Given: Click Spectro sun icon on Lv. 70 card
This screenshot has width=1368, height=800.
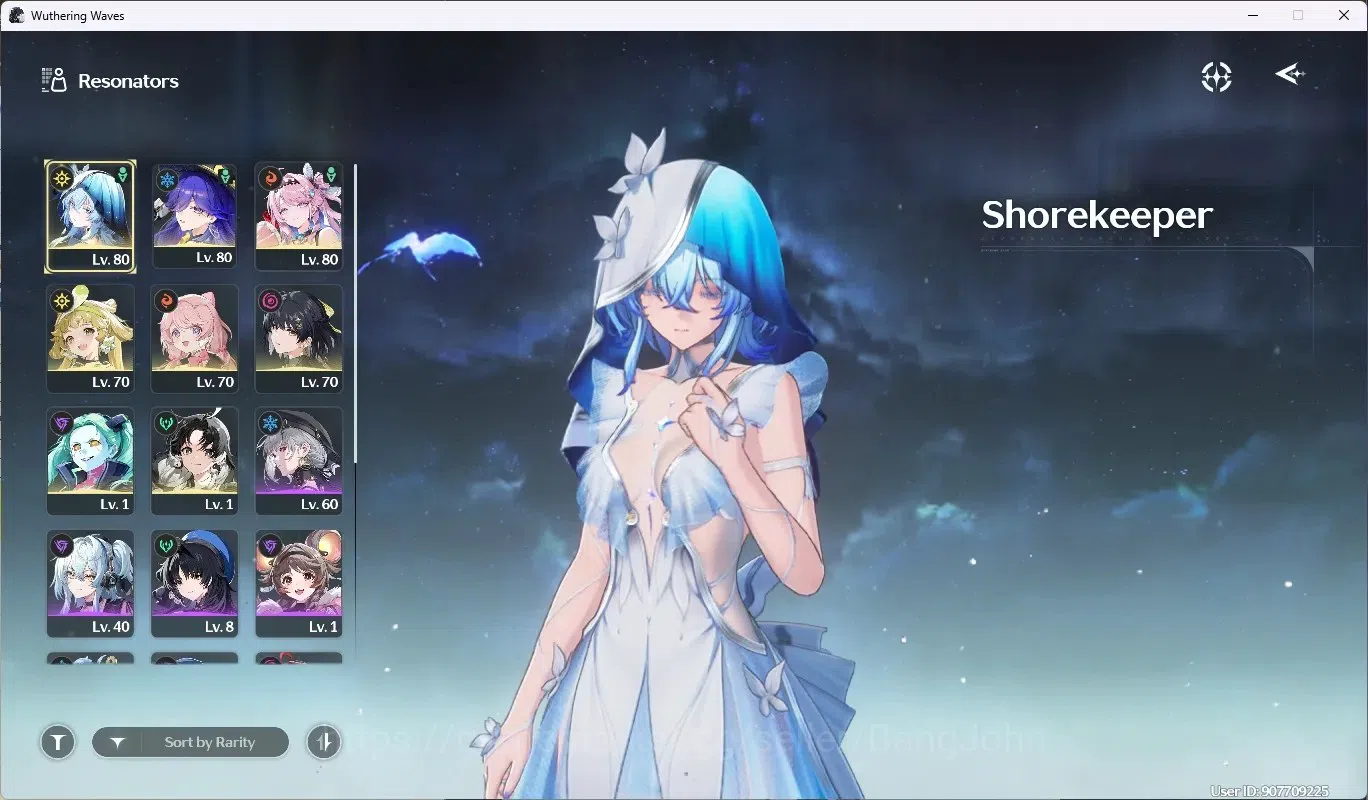Looking at the screenshot, I should pos(62,300).
